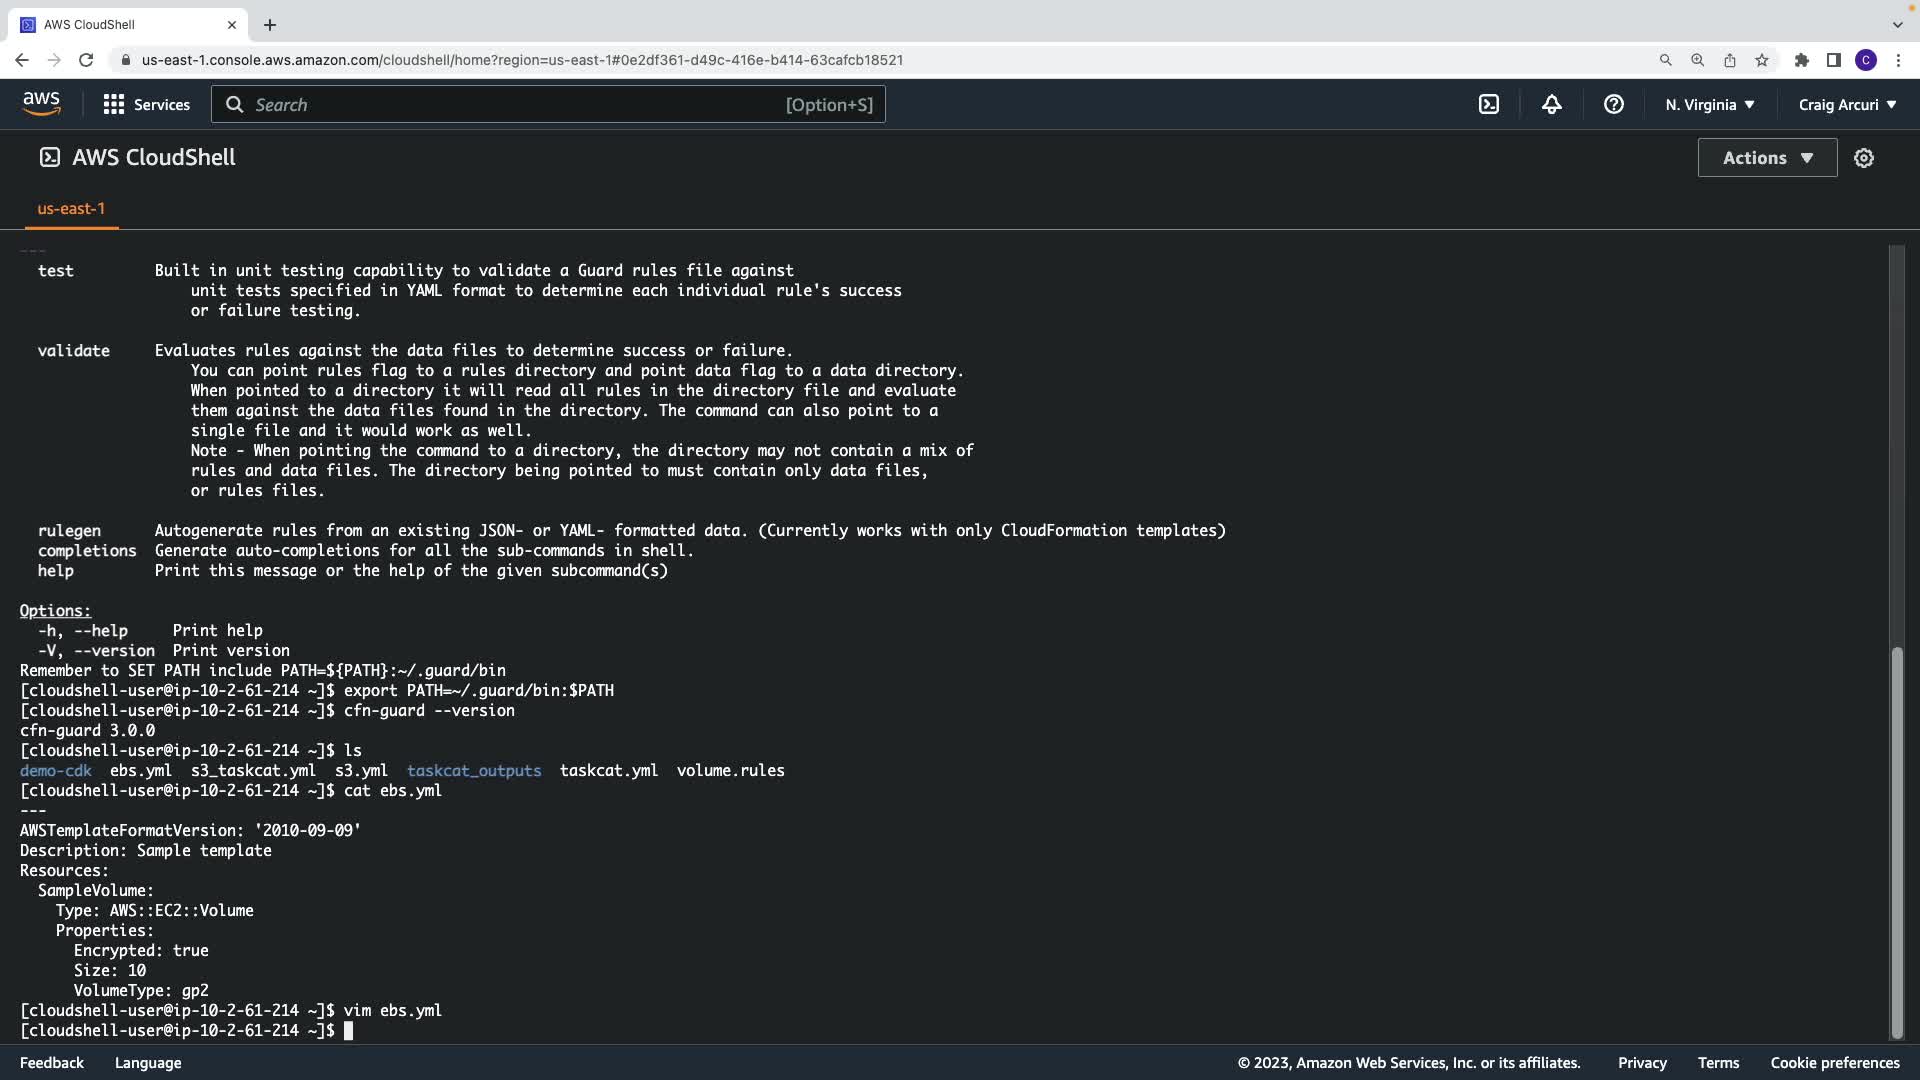Open the notifications bell

[x=1551, y=104]
